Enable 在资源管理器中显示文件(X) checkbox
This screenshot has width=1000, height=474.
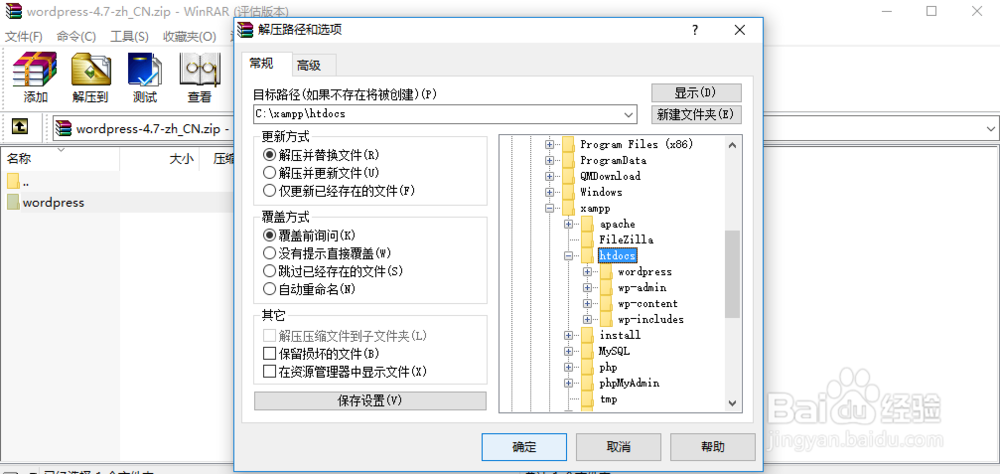pos(269,371)
